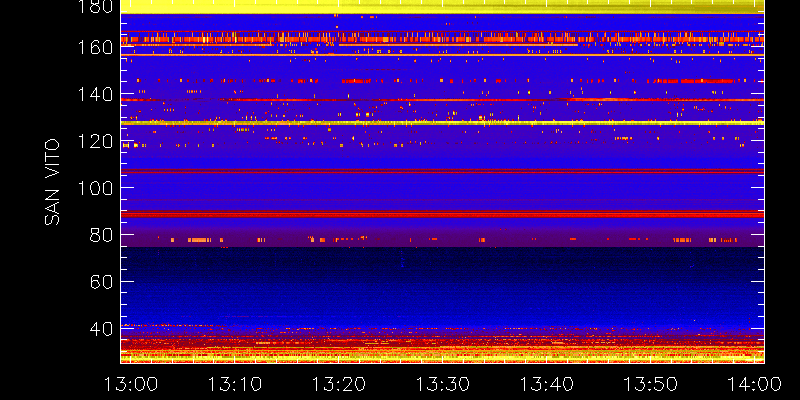Viewport: 800px width, 400px height.
Task: Click the 140 frequency axis label
Action: point(95,94)
